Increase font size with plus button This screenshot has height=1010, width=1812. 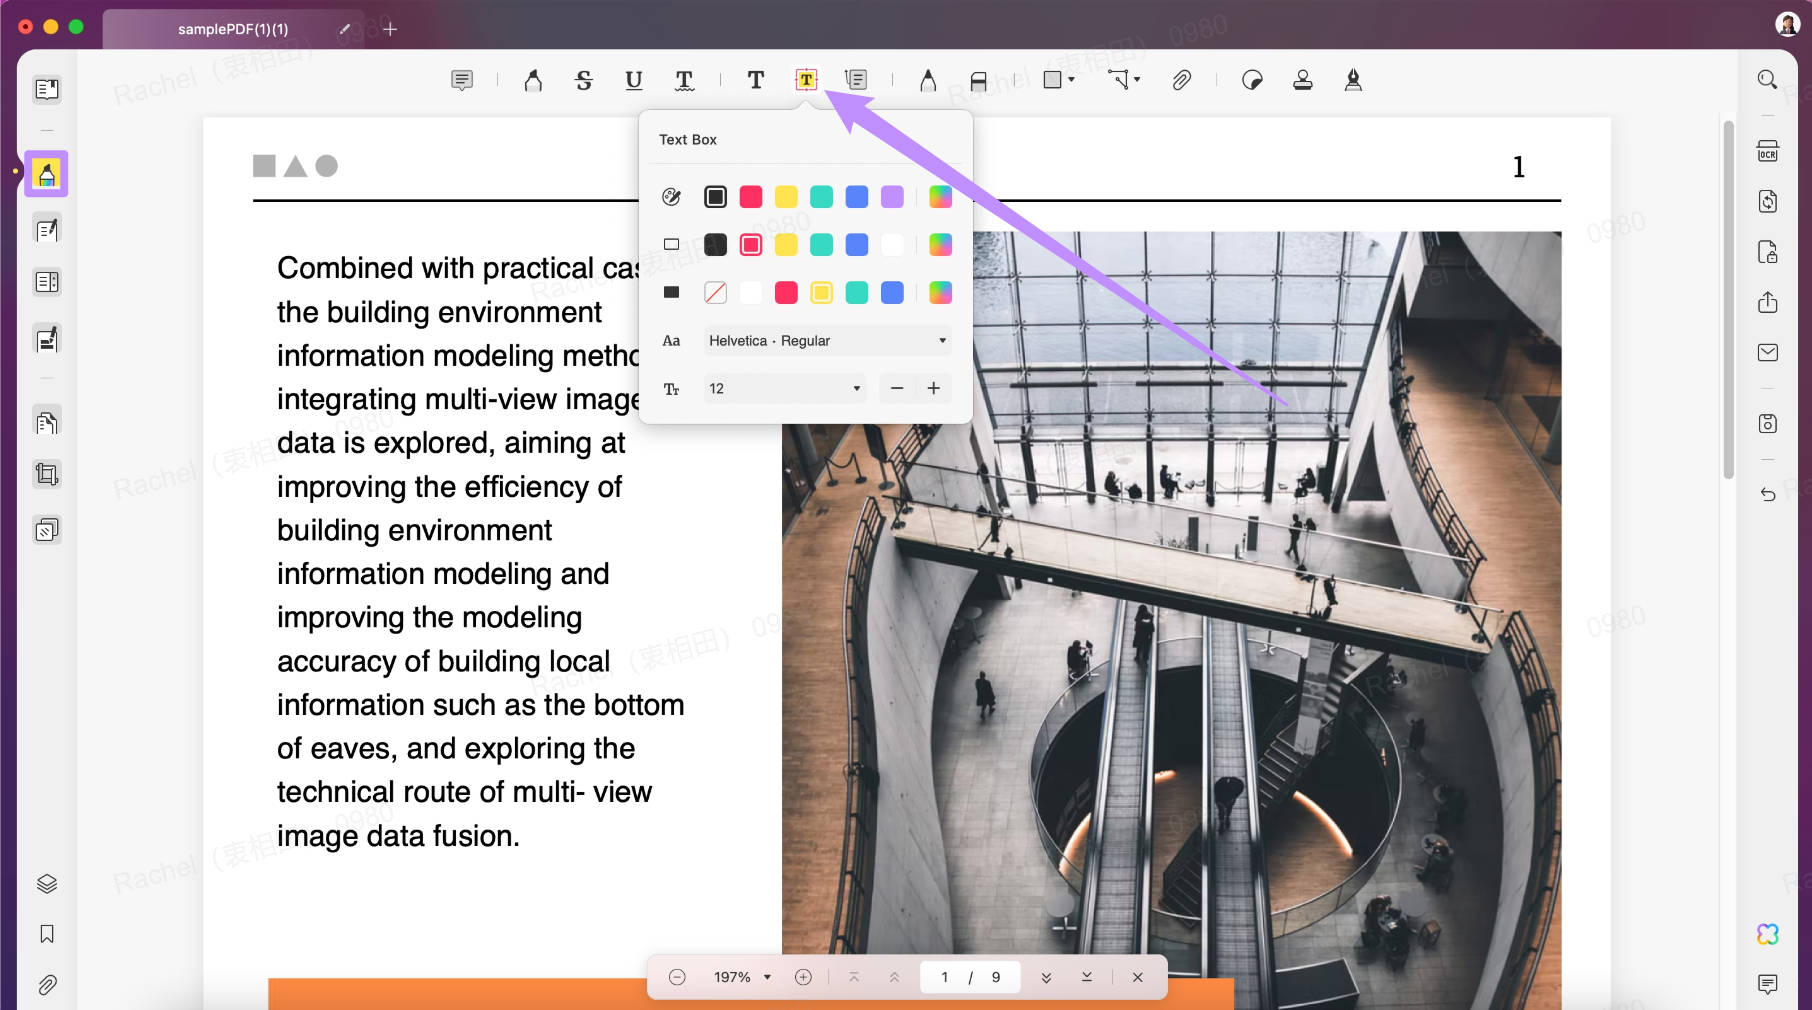(933, 388)
